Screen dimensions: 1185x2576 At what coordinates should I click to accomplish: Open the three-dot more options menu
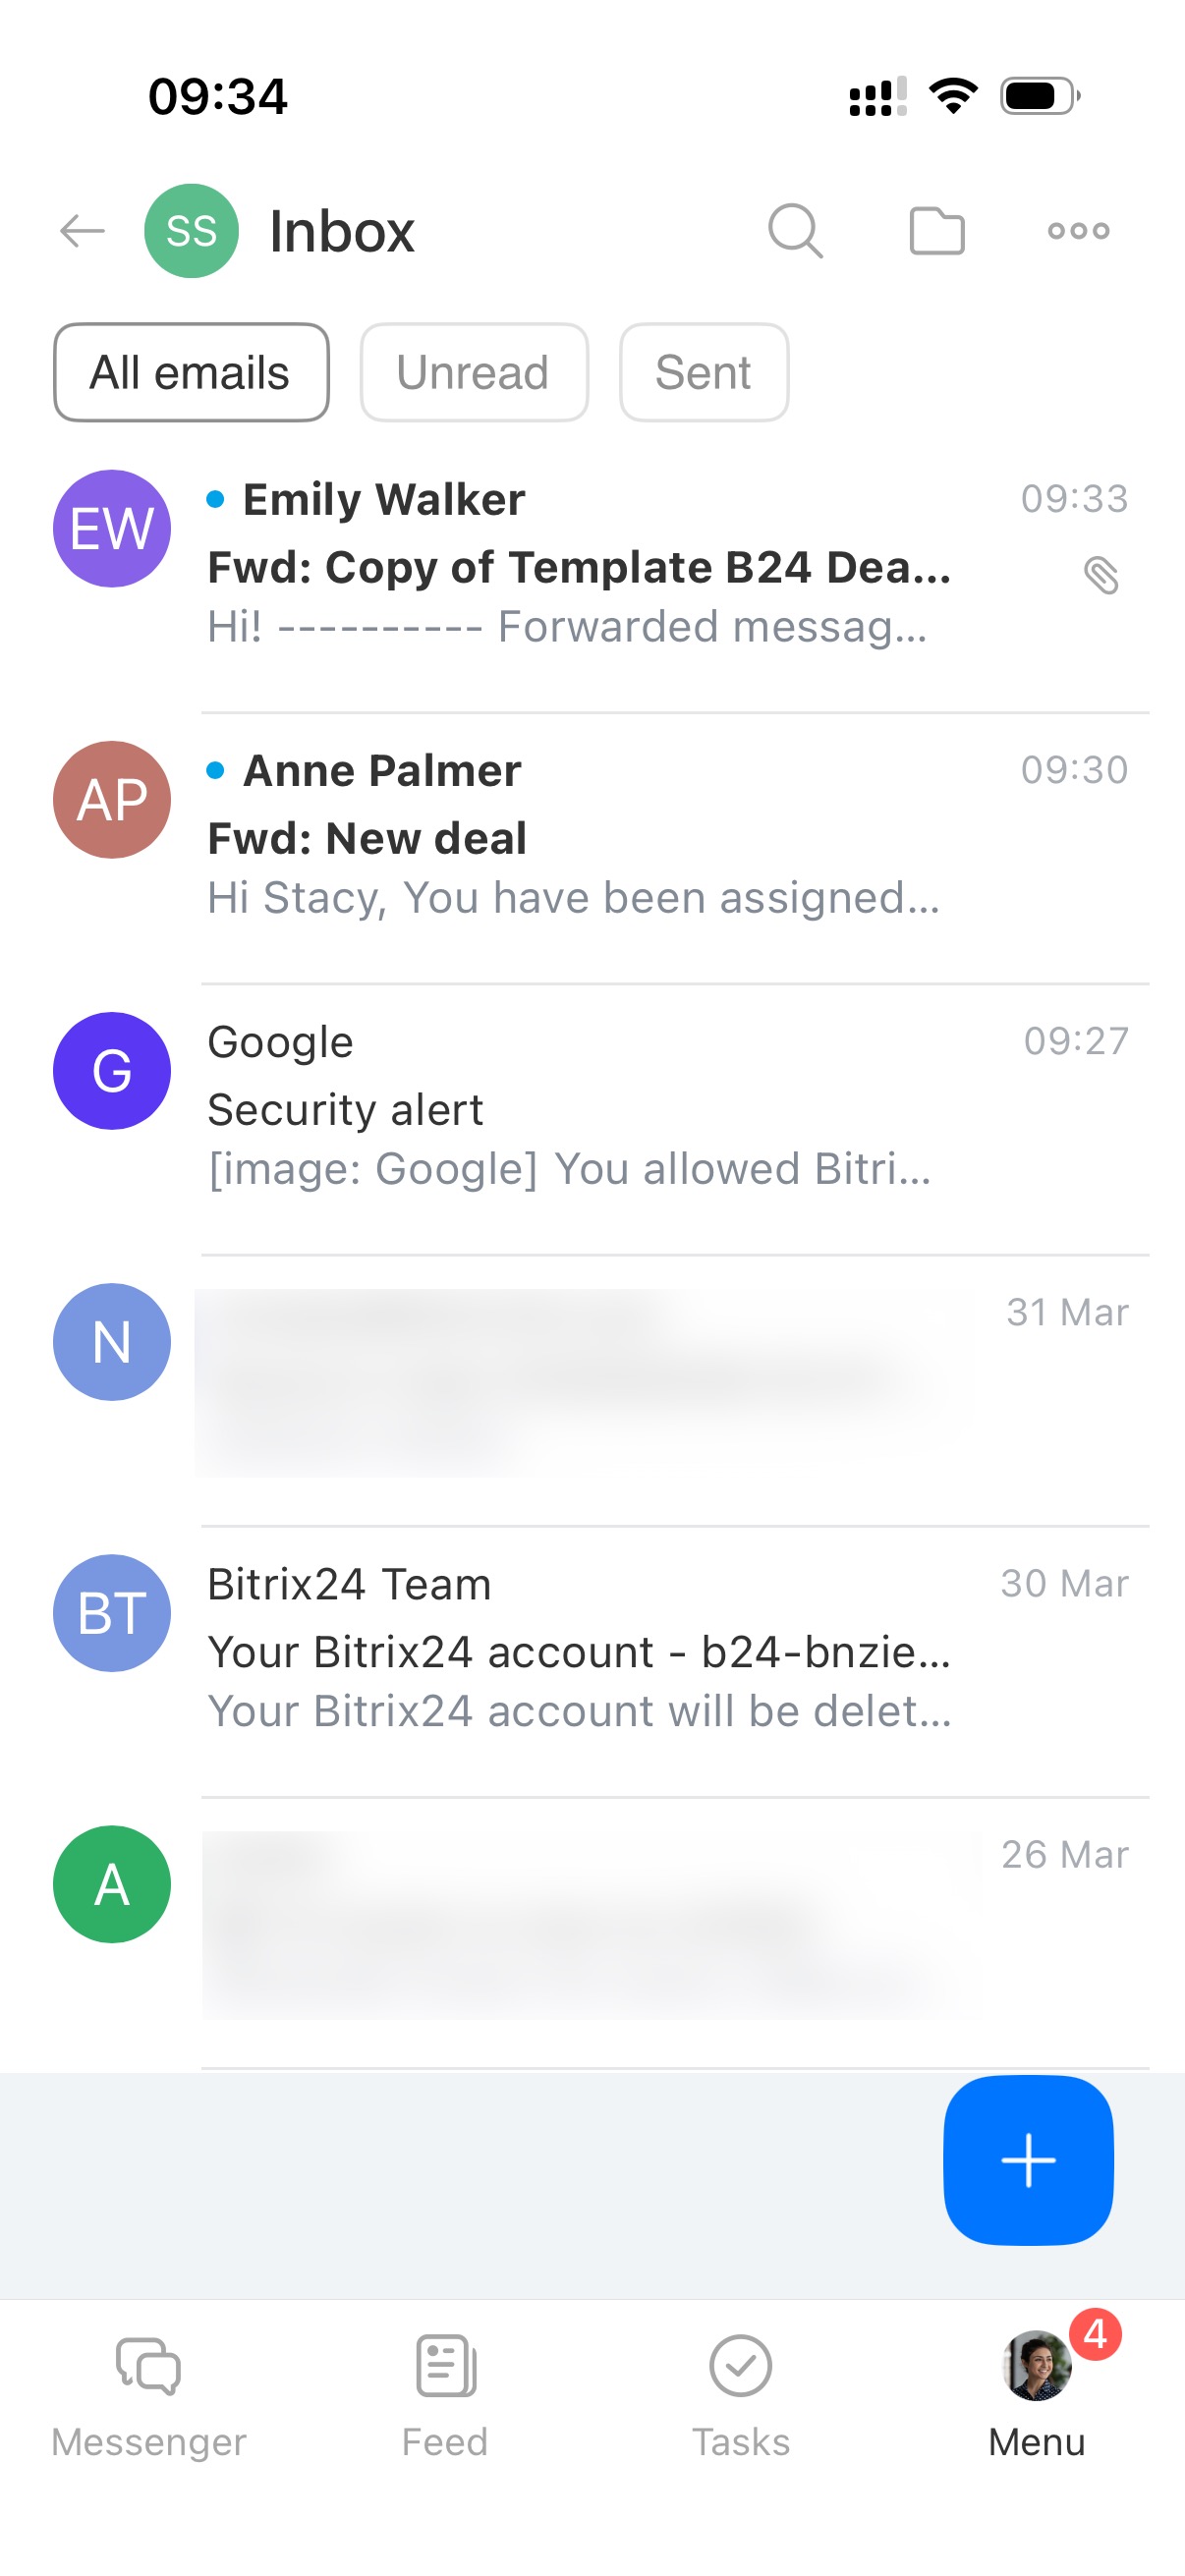pos(1078,231)
